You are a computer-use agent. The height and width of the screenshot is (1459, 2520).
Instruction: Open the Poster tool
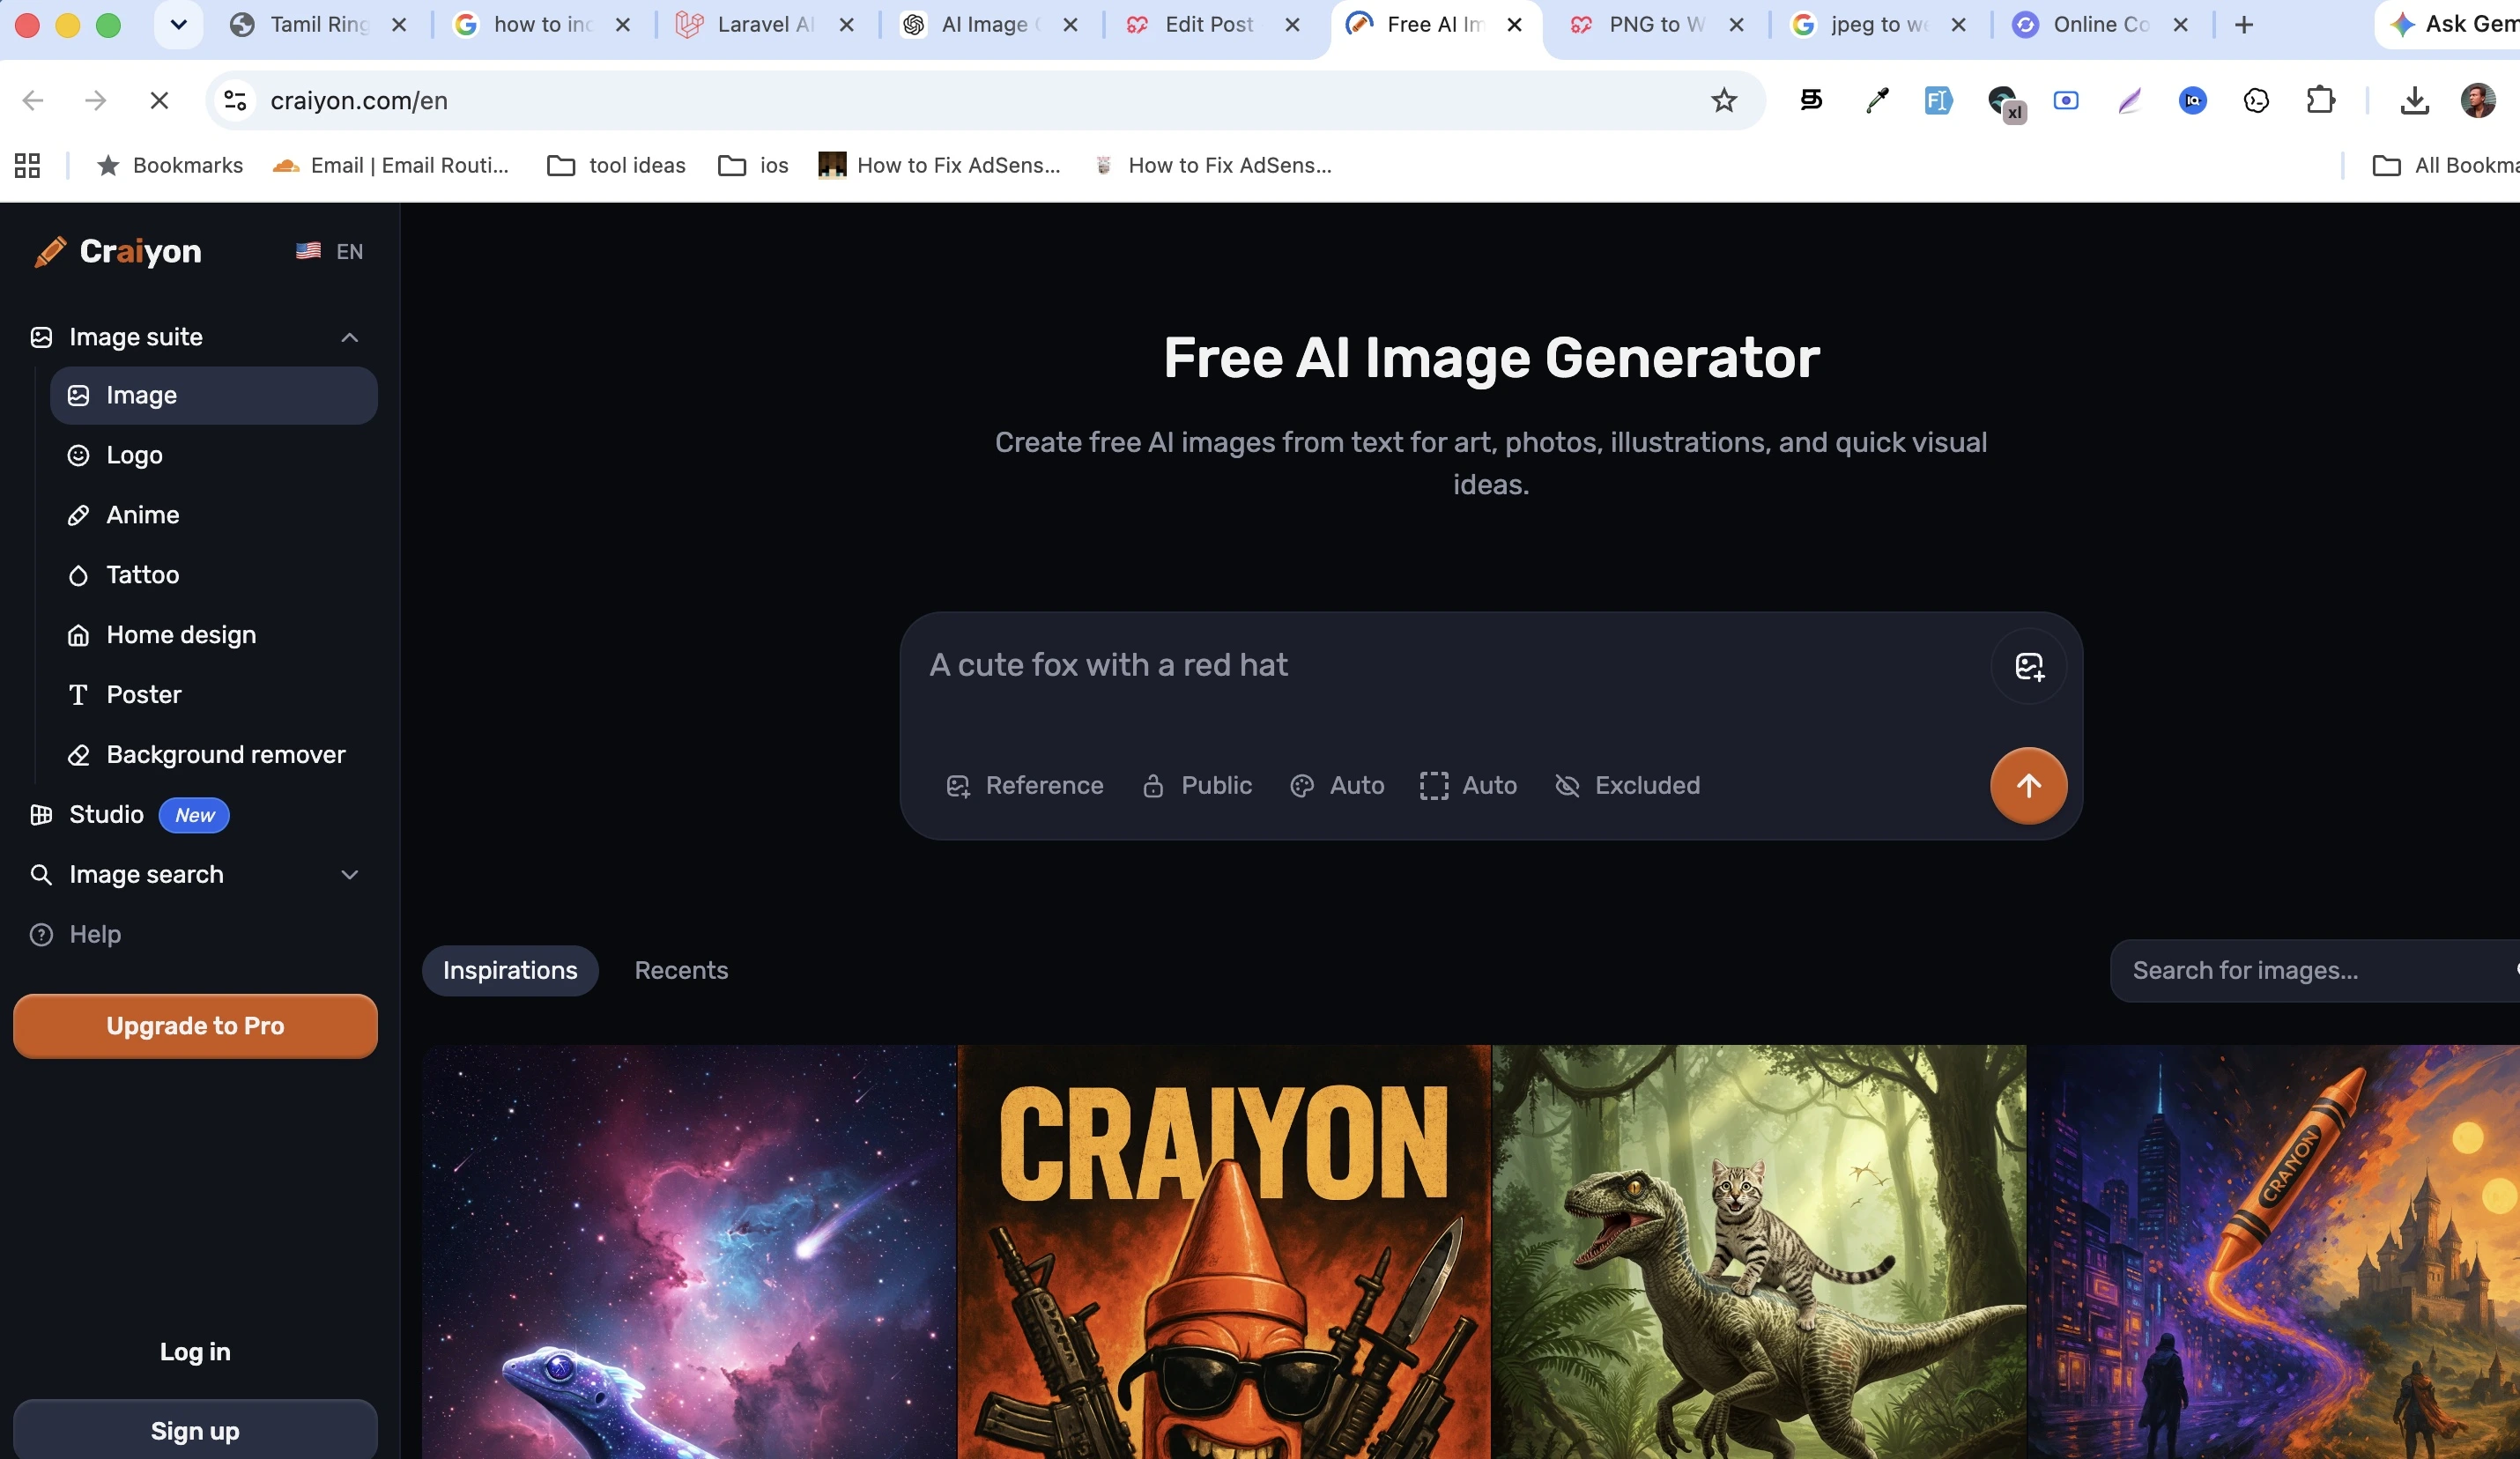click(214, 695)
